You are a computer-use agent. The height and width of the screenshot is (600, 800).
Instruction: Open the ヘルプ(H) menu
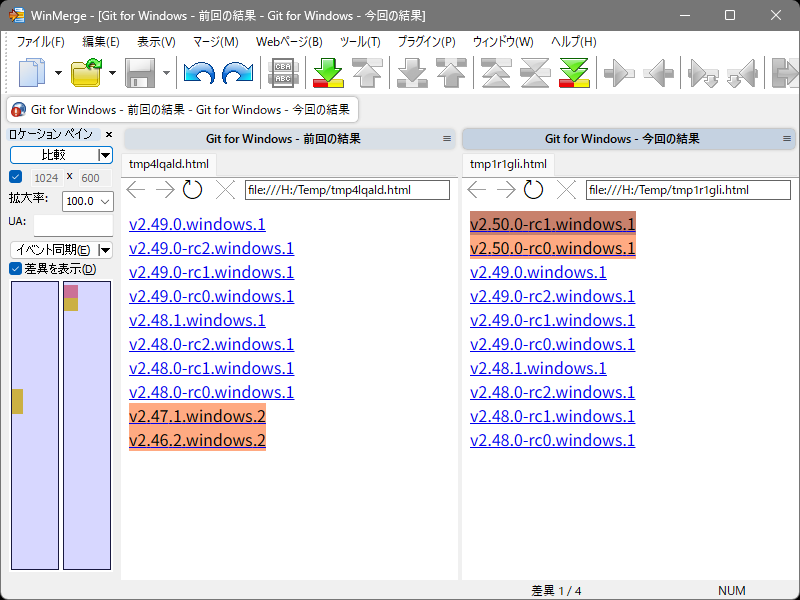573,42
